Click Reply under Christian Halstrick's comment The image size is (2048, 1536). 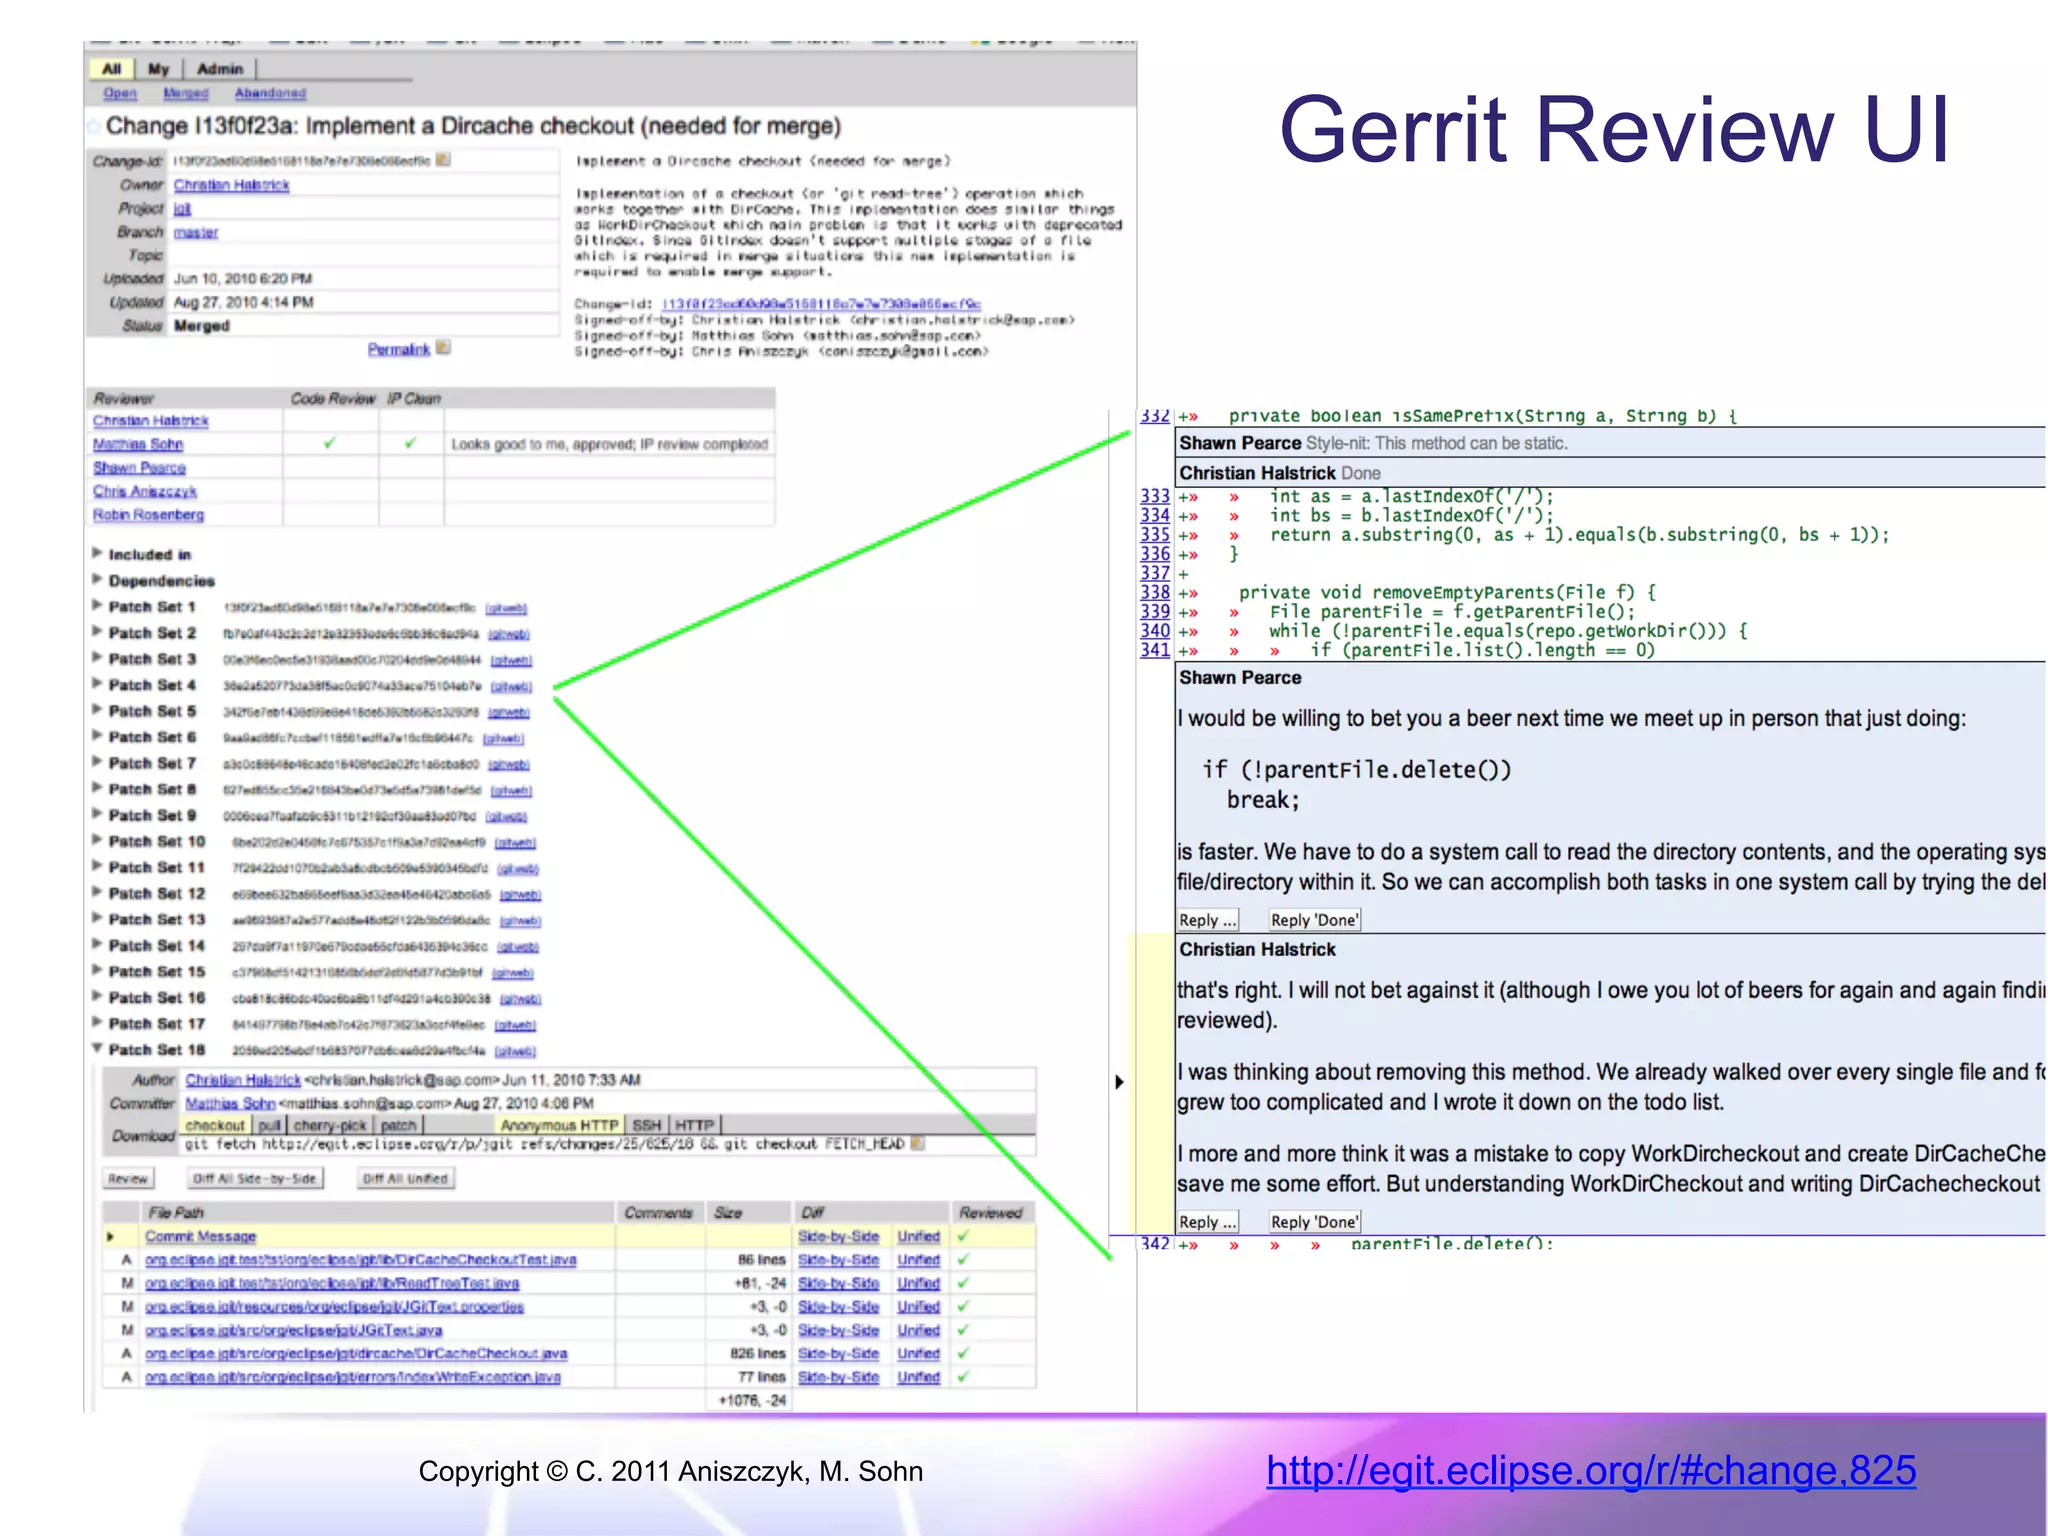coord(1207,1222)
